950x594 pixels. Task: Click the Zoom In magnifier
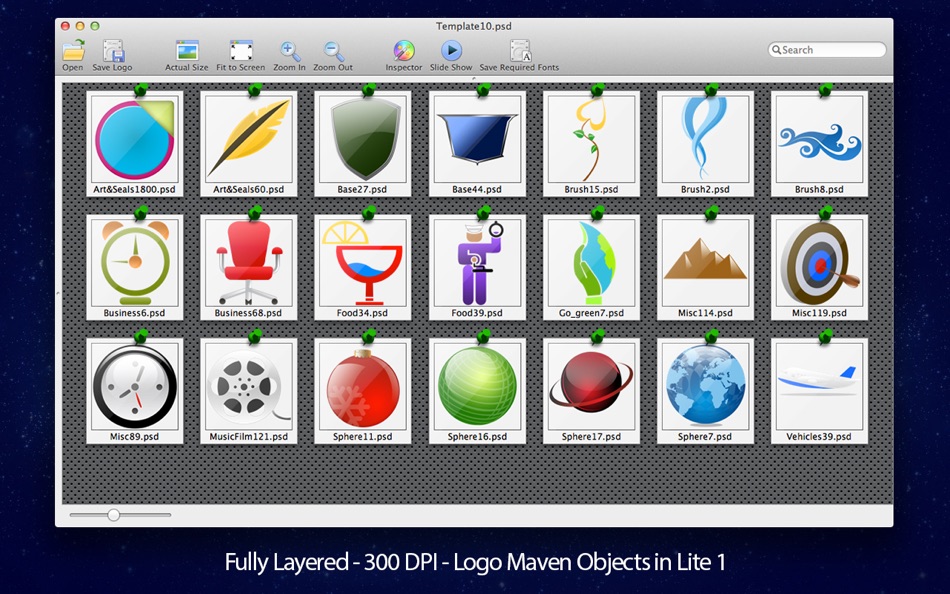[x=290, y=52]
